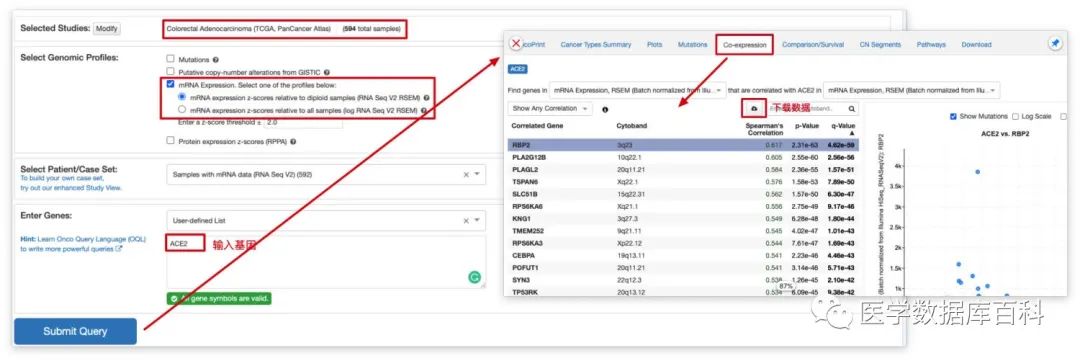The width and height of the screenshot is (1080, 361).
Task: Open help icon next to Protein expression RPPA
Action: [293, 141]
